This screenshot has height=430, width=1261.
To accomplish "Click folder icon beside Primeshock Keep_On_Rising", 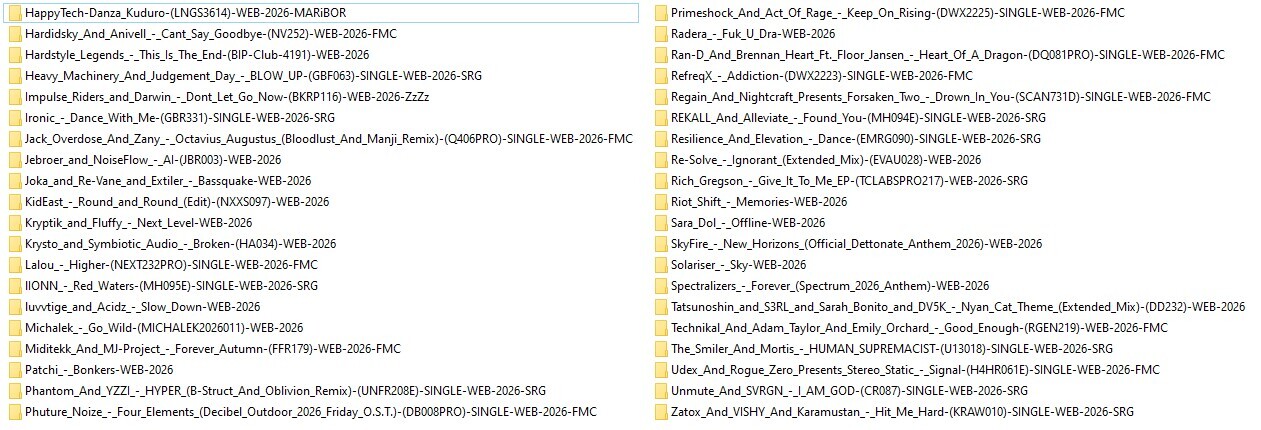I will 660,13.
